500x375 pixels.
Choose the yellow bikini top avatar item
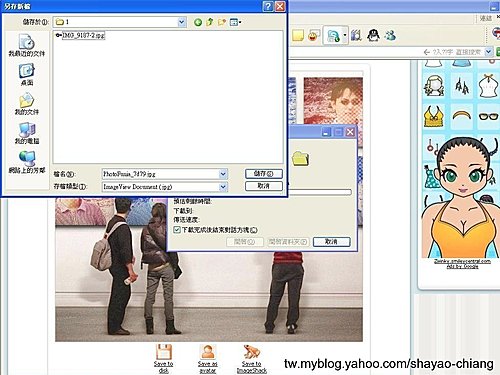pyautogui.click(x=433, y=116)
